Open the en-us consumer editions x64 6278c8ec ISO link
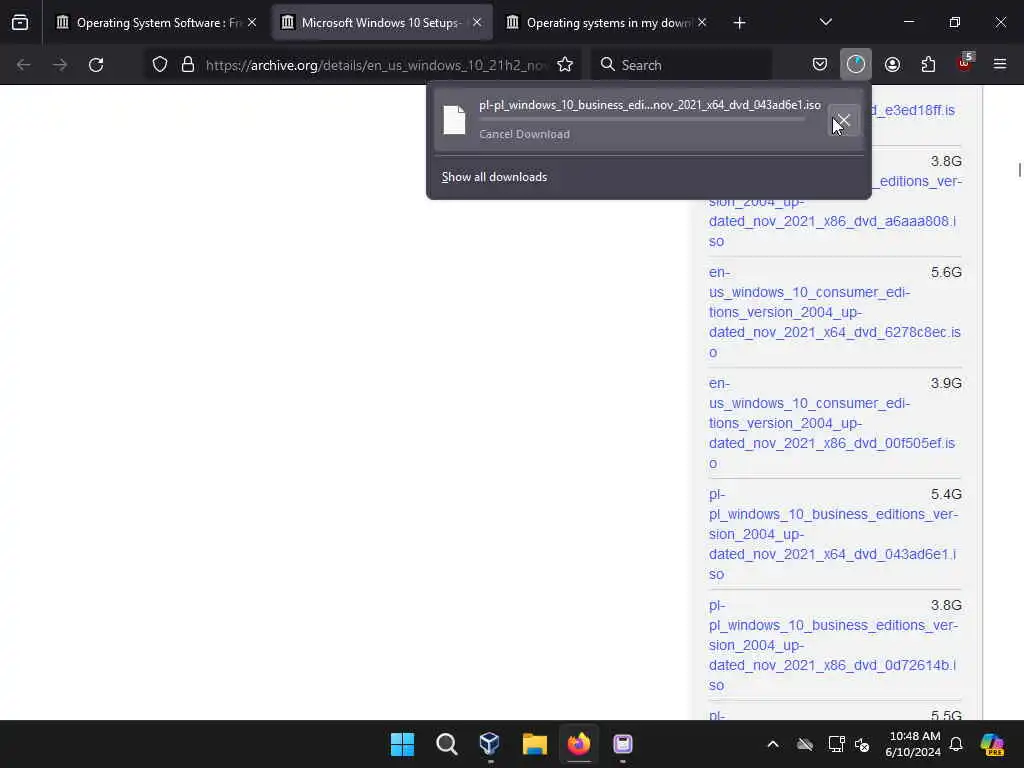This screenshot has height=768, width=1024. pos(835,312)
